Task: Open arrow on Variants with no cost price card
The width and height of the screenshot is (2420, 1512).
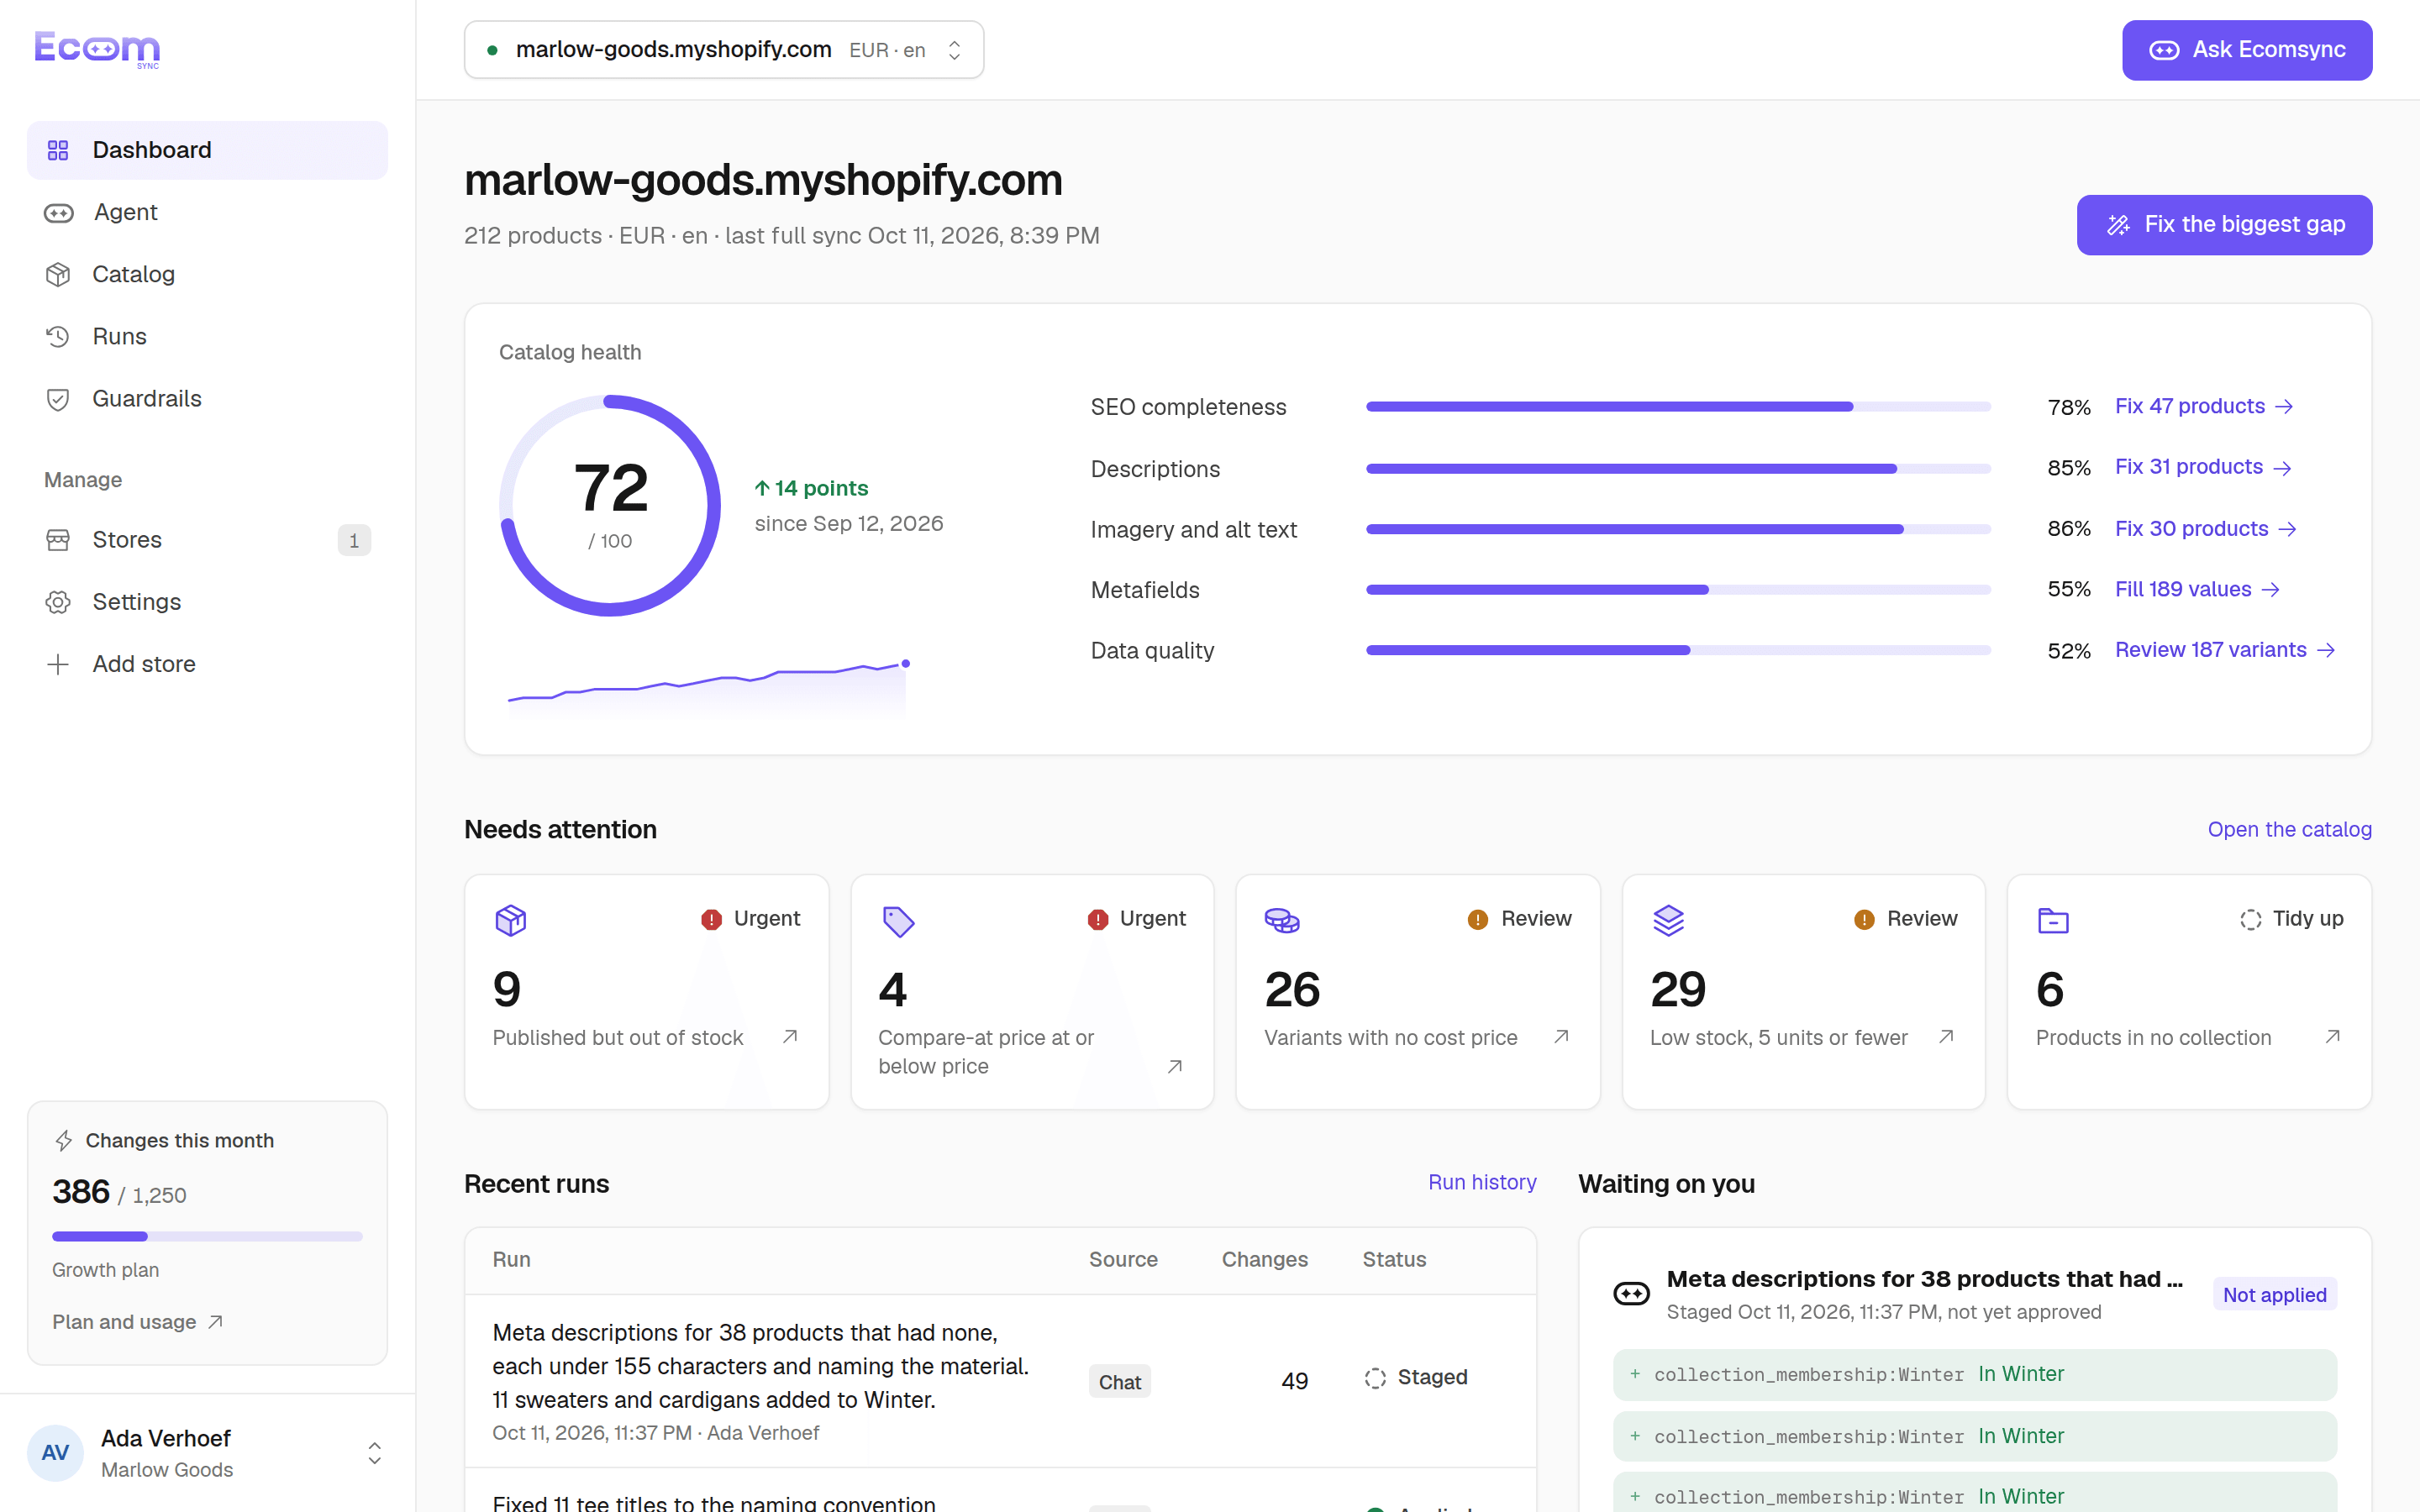Action: (1561, 1037)
